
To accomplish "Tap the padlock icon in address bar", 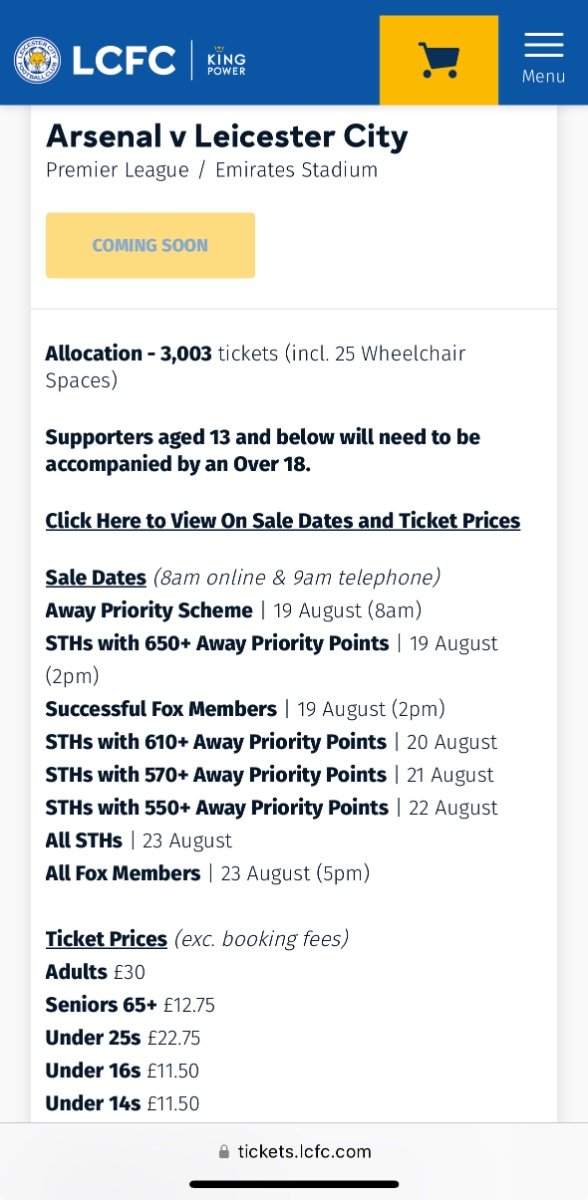I will coord(224,1152).
